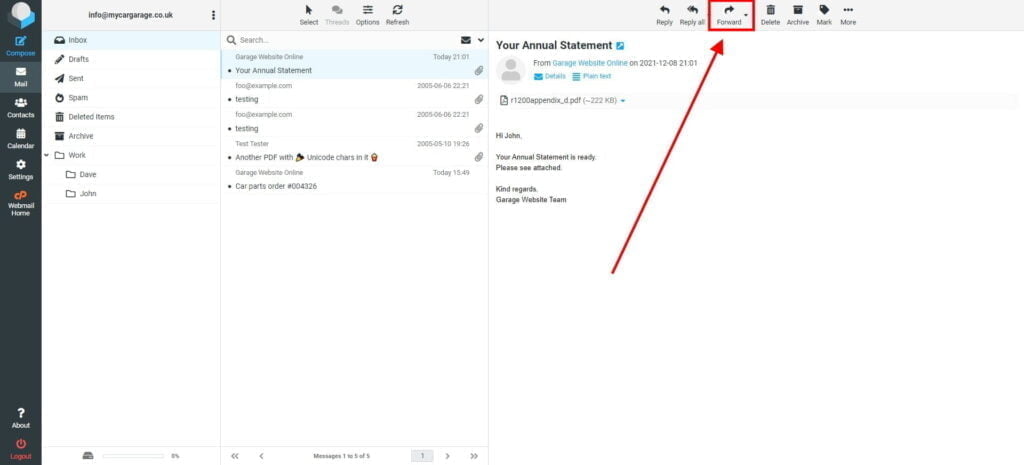Show message Details link
The image size is (1024, 465).
[x=549, y=76]
